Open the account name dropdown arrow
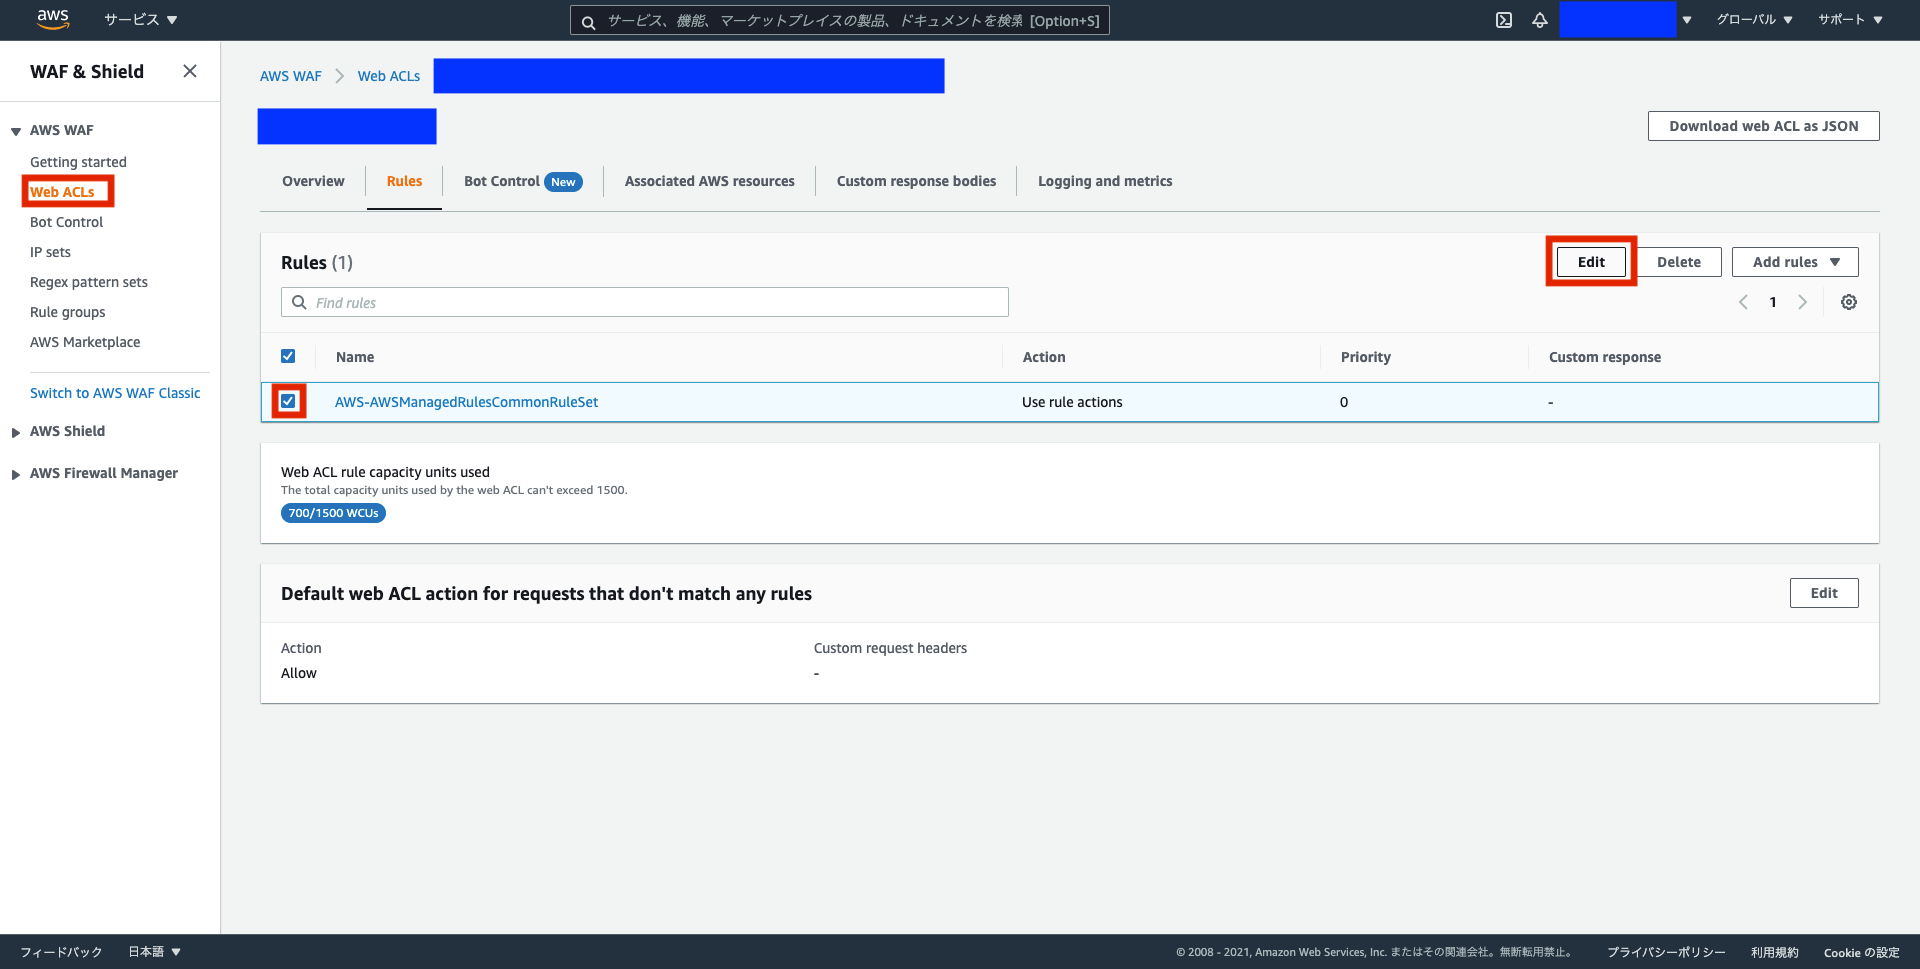 [1687, 20]
